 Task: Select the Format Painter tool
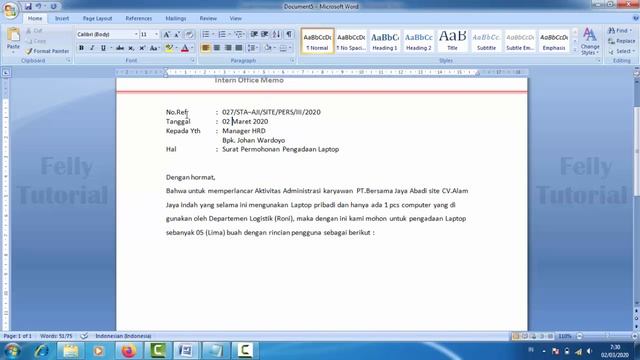(x=47, y=51)
